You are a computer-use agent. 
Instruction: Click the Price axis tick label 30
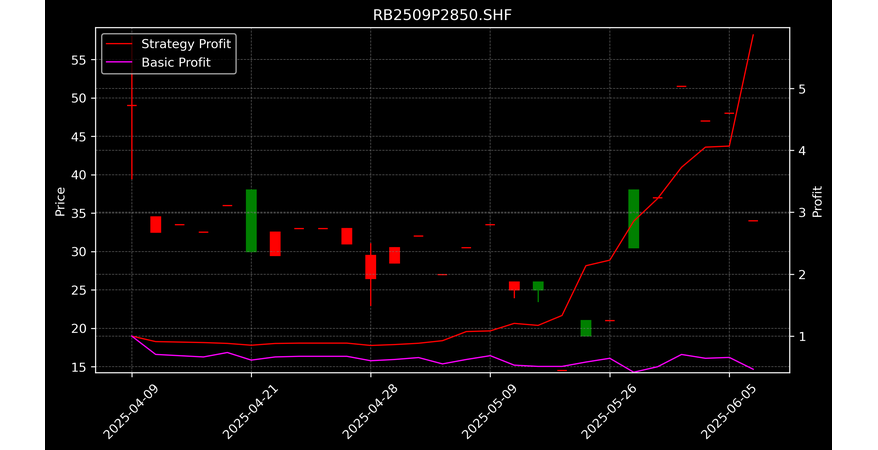coord(79,252)
